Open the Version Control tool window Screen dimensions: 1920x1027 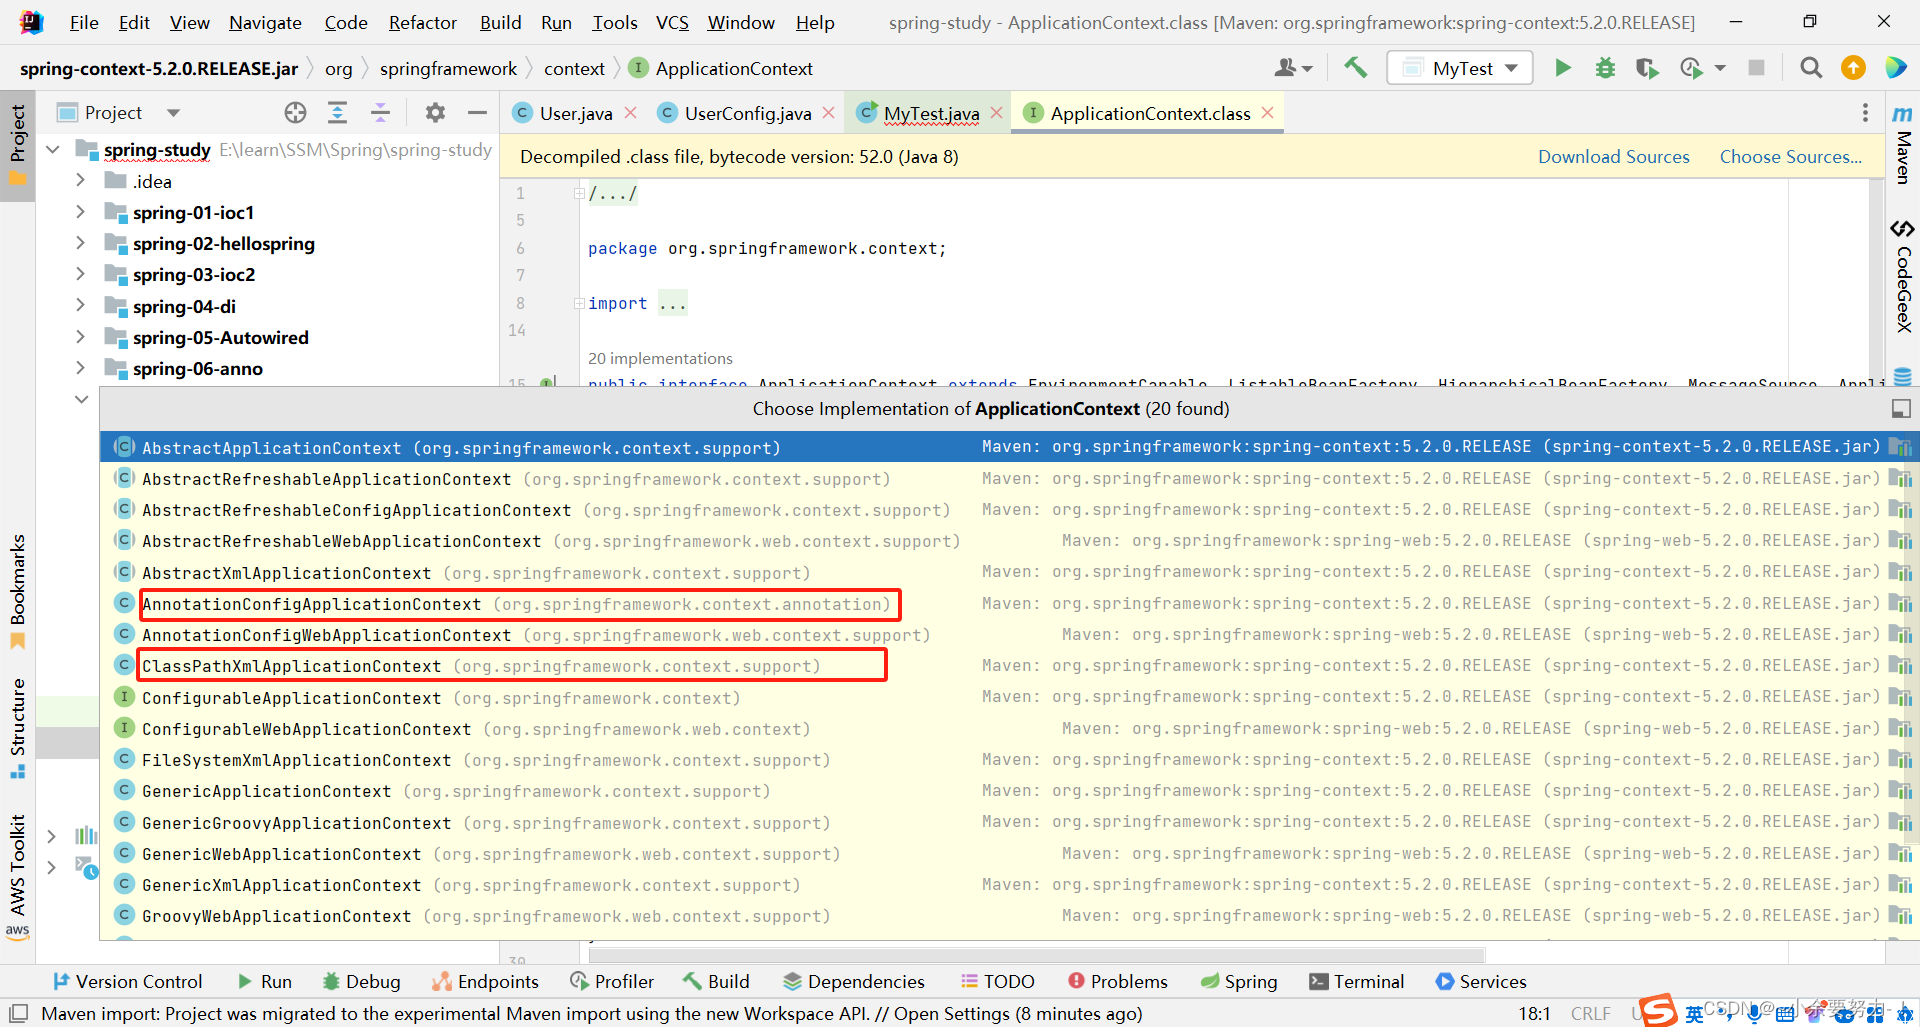tap(127, 981)
